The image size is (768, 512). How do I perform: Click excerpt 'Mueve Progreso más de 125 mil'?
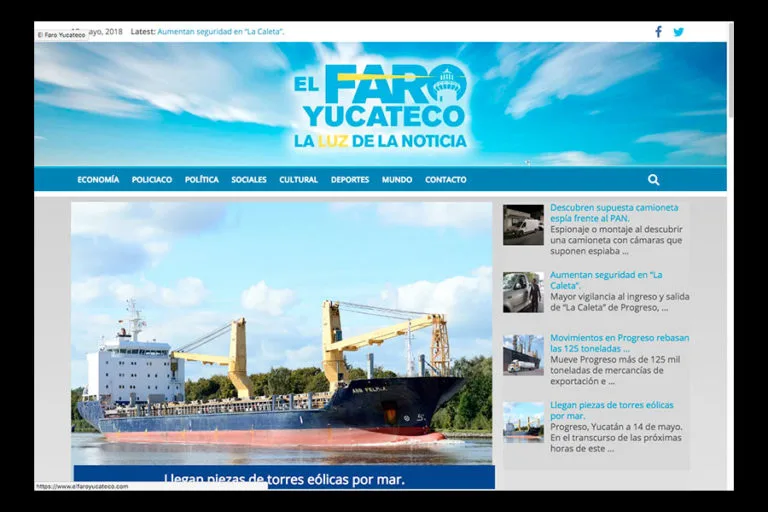pyautogui.click(x=615, y=359)
